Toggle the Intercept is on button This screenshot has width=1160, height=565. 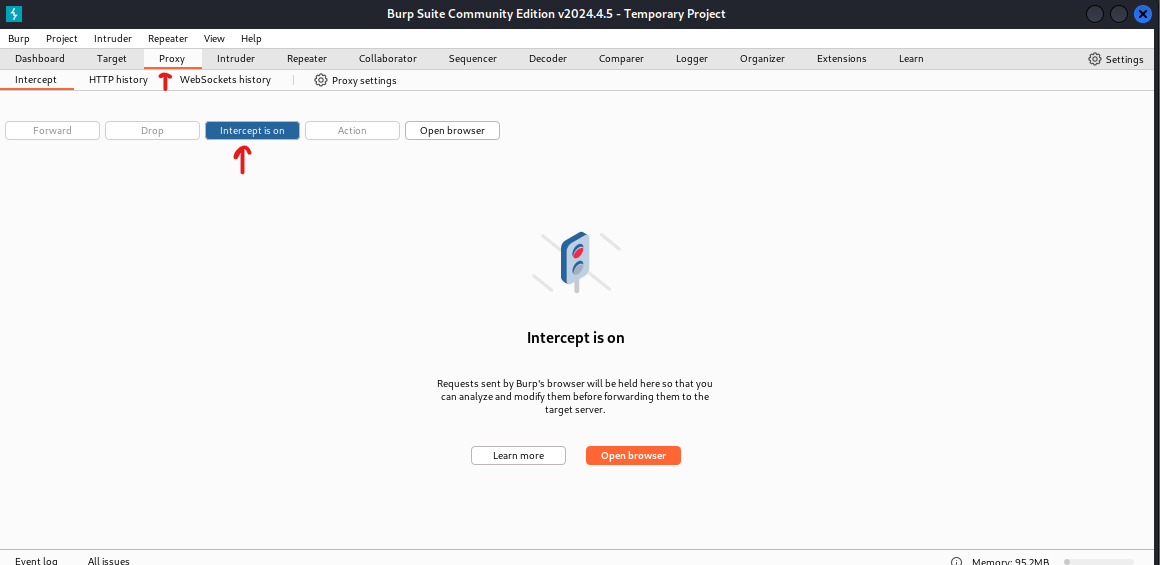(x=252, y=130)
